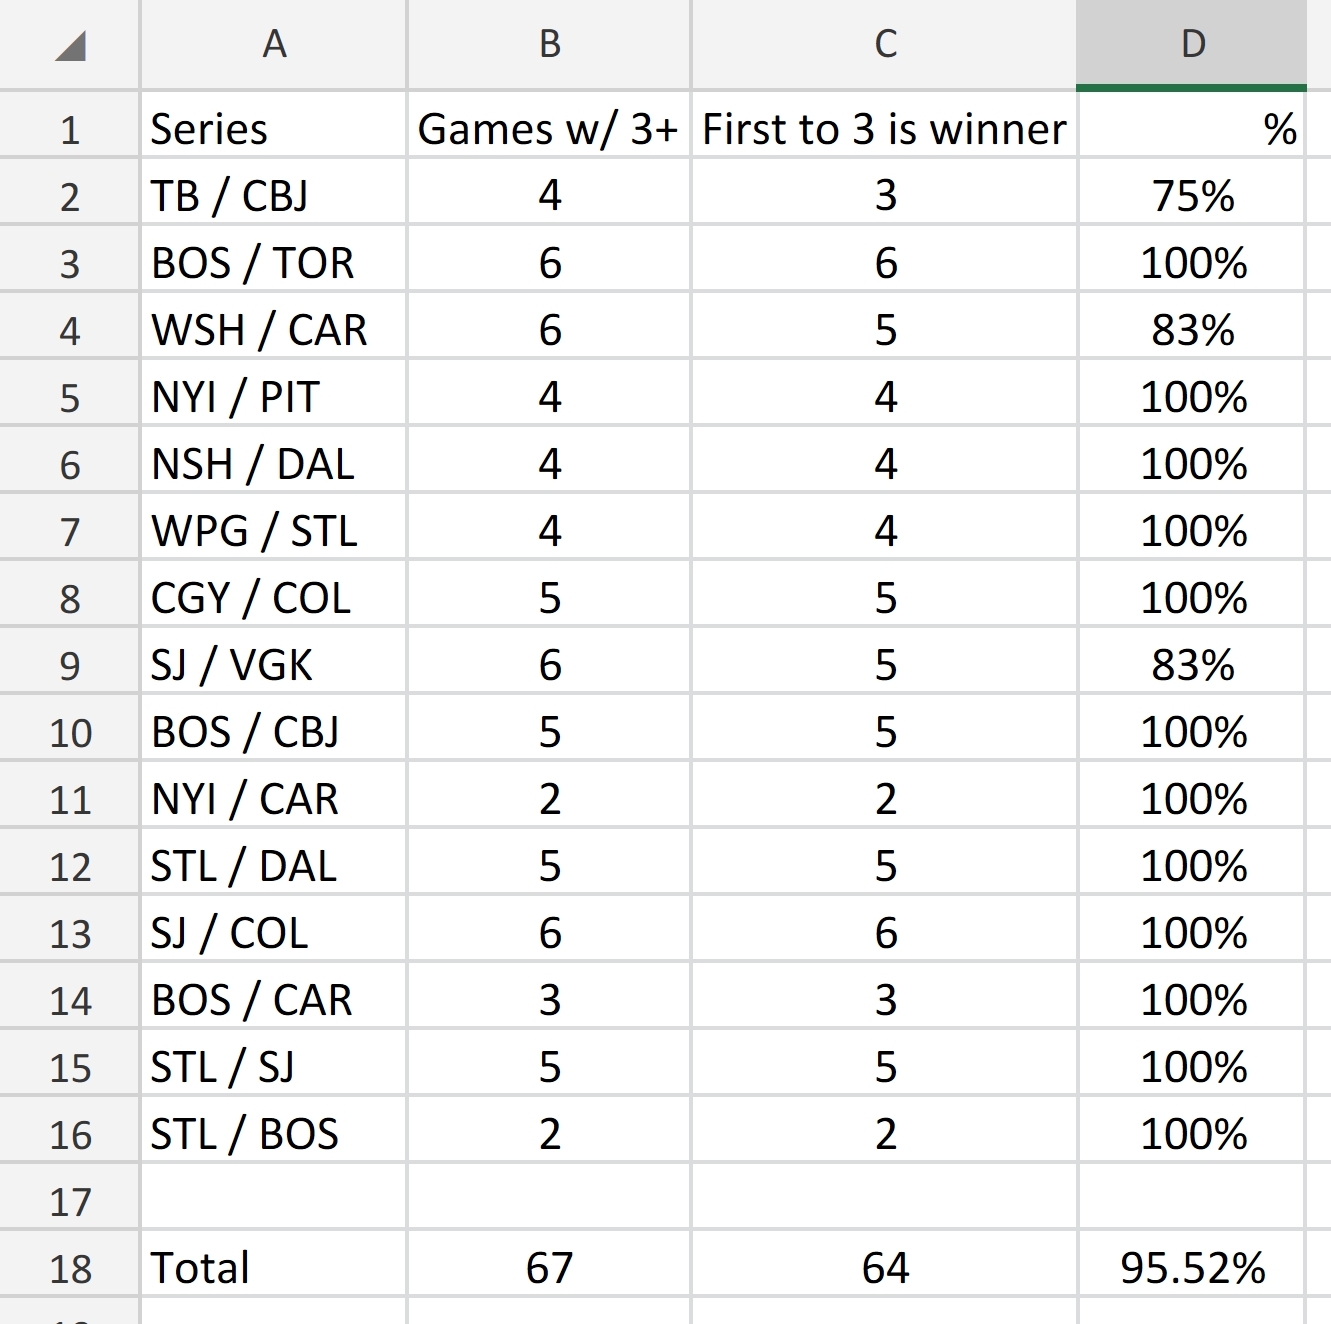The height and width of the screenshot is (1324, 1331).
Task: Click the cell with value 64
Action: (x=884, y=1267)
